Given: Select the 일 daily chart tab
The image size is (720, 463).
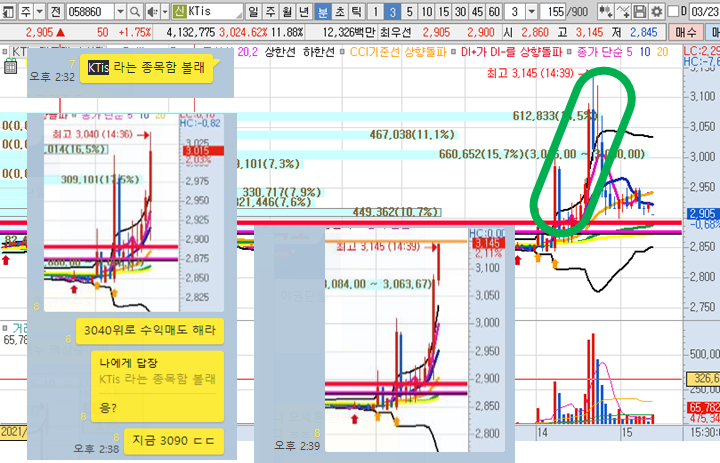Looking at the screenshot, I should pyautogui.click(x=253, y=11).
